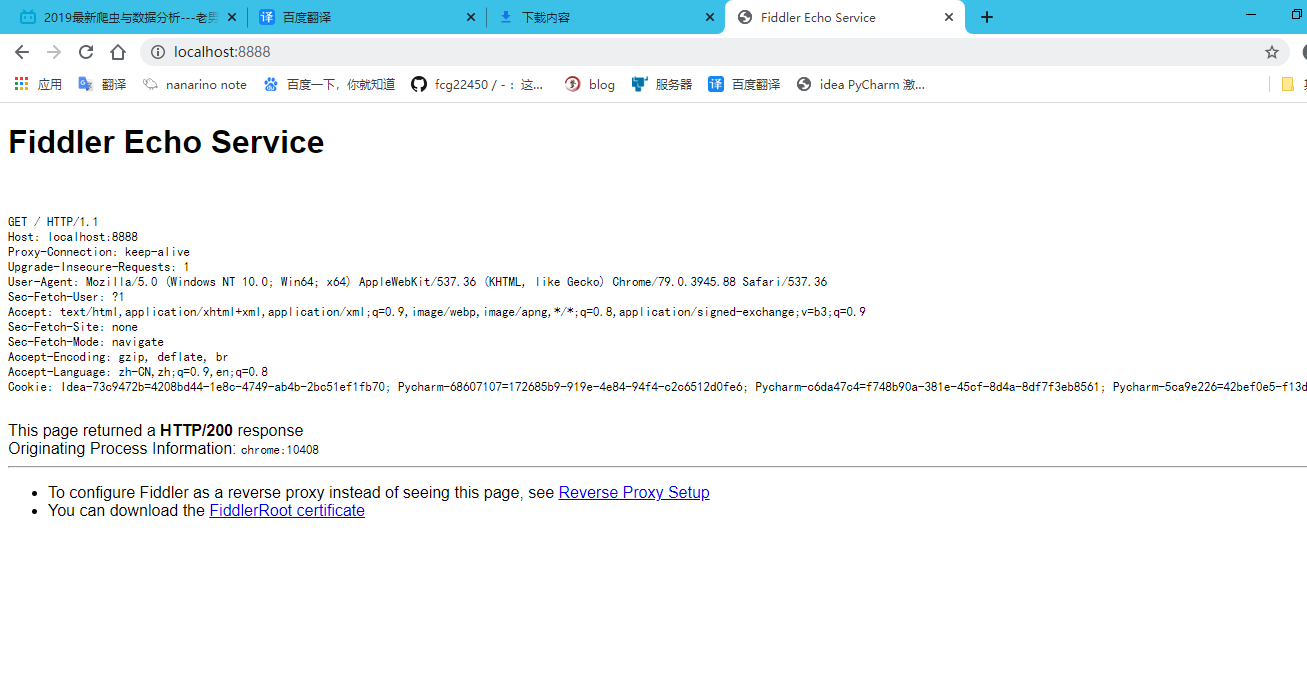Open the blog bookmark
The width and height of the screenshot is (1307, 680).
590,85
